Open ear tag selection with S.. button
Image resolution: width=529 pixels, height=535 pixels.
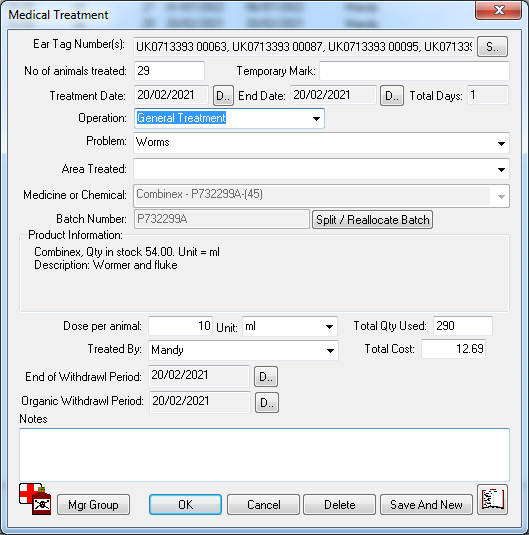click(492, 46)
